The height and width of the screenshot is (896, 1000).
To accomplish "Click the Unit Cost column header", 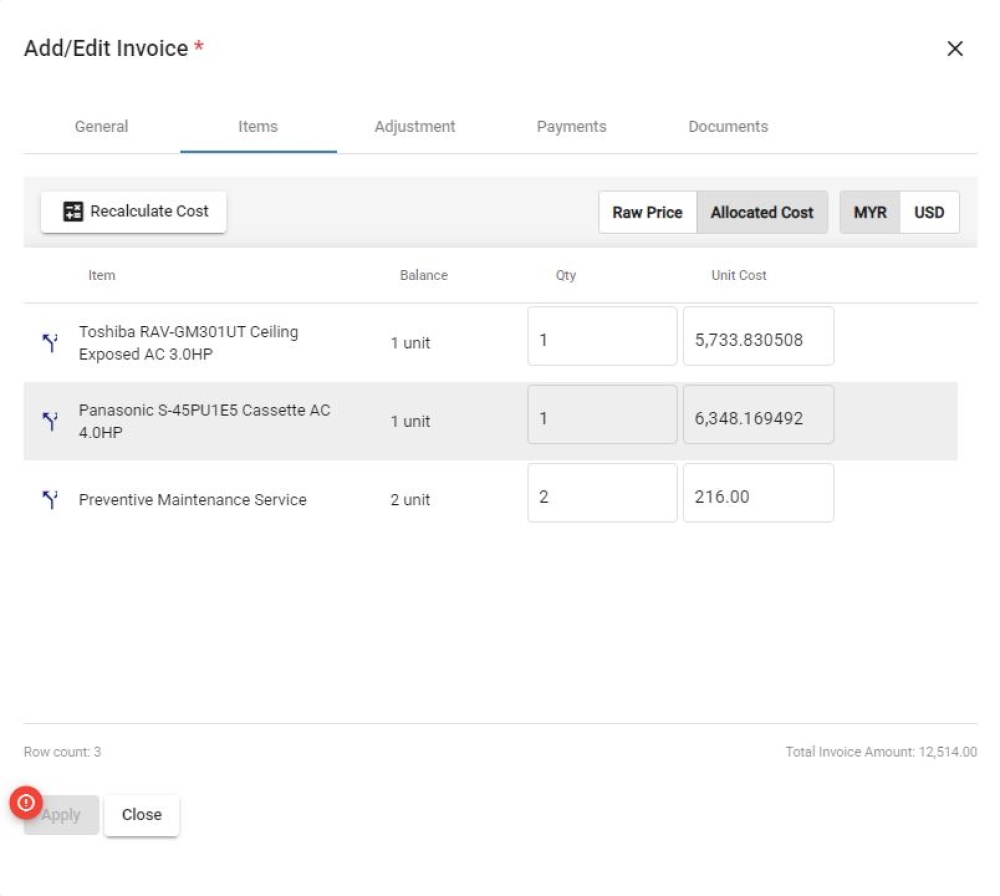I will tap(739, 275).
